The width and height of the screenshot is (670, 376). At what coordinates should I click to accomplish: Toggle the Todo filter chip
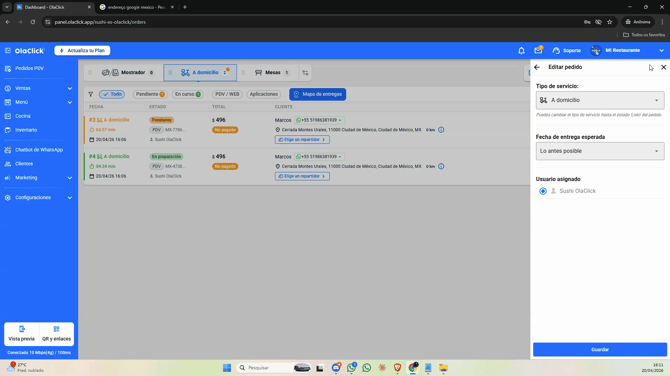[112, 94]
